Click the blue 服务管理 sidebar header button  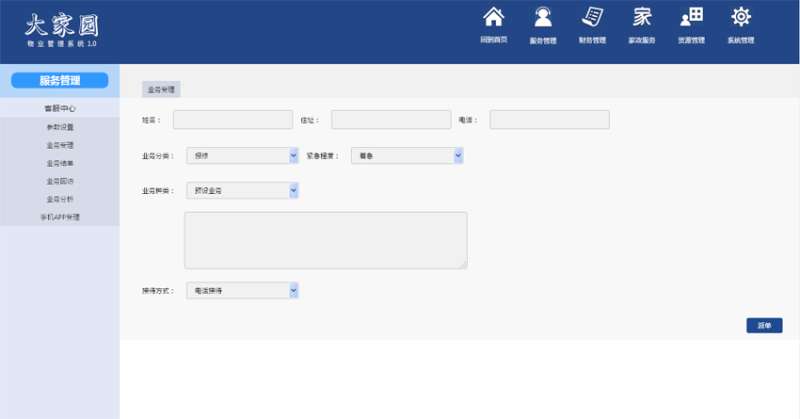[60, 80]
